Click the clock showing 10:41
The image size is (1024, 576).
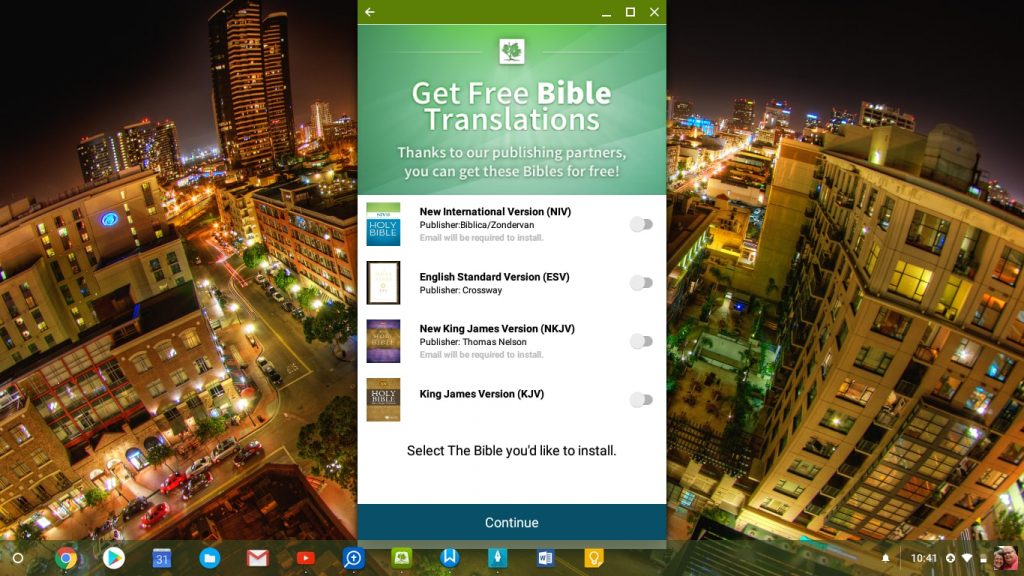(923, 558)
